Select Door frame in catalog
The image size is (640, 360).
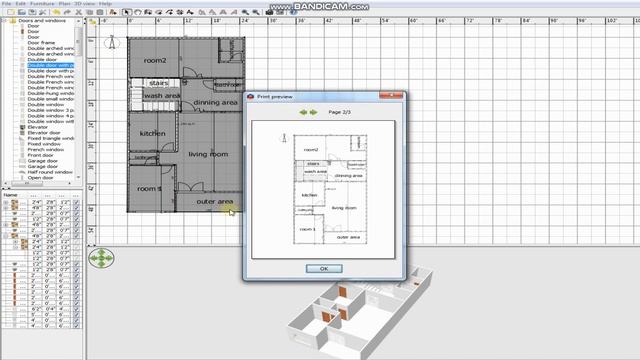click(x=41, y=42)
